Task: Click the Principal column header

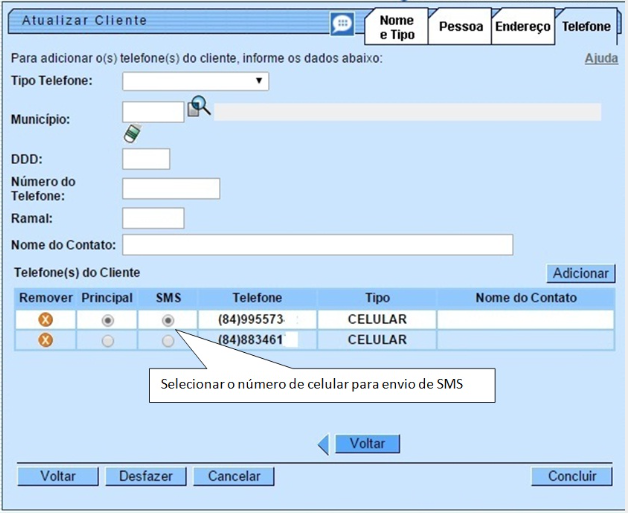Action: coord(107,298)
